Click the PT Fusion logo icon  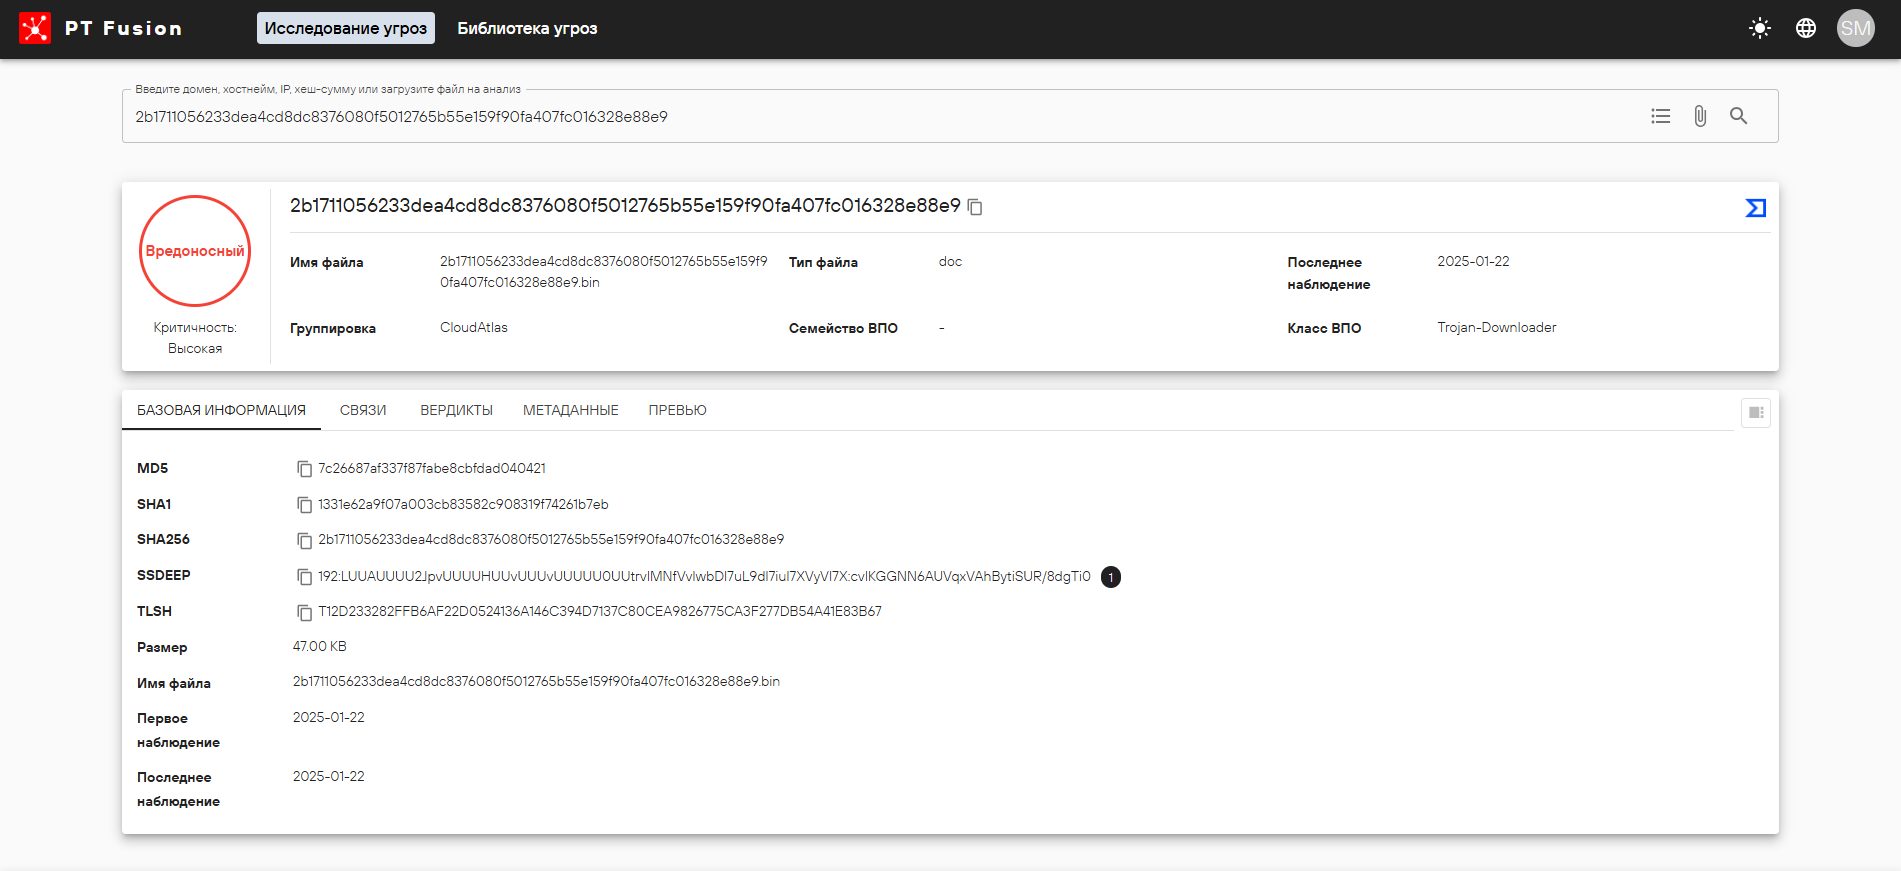coord(35,28)
